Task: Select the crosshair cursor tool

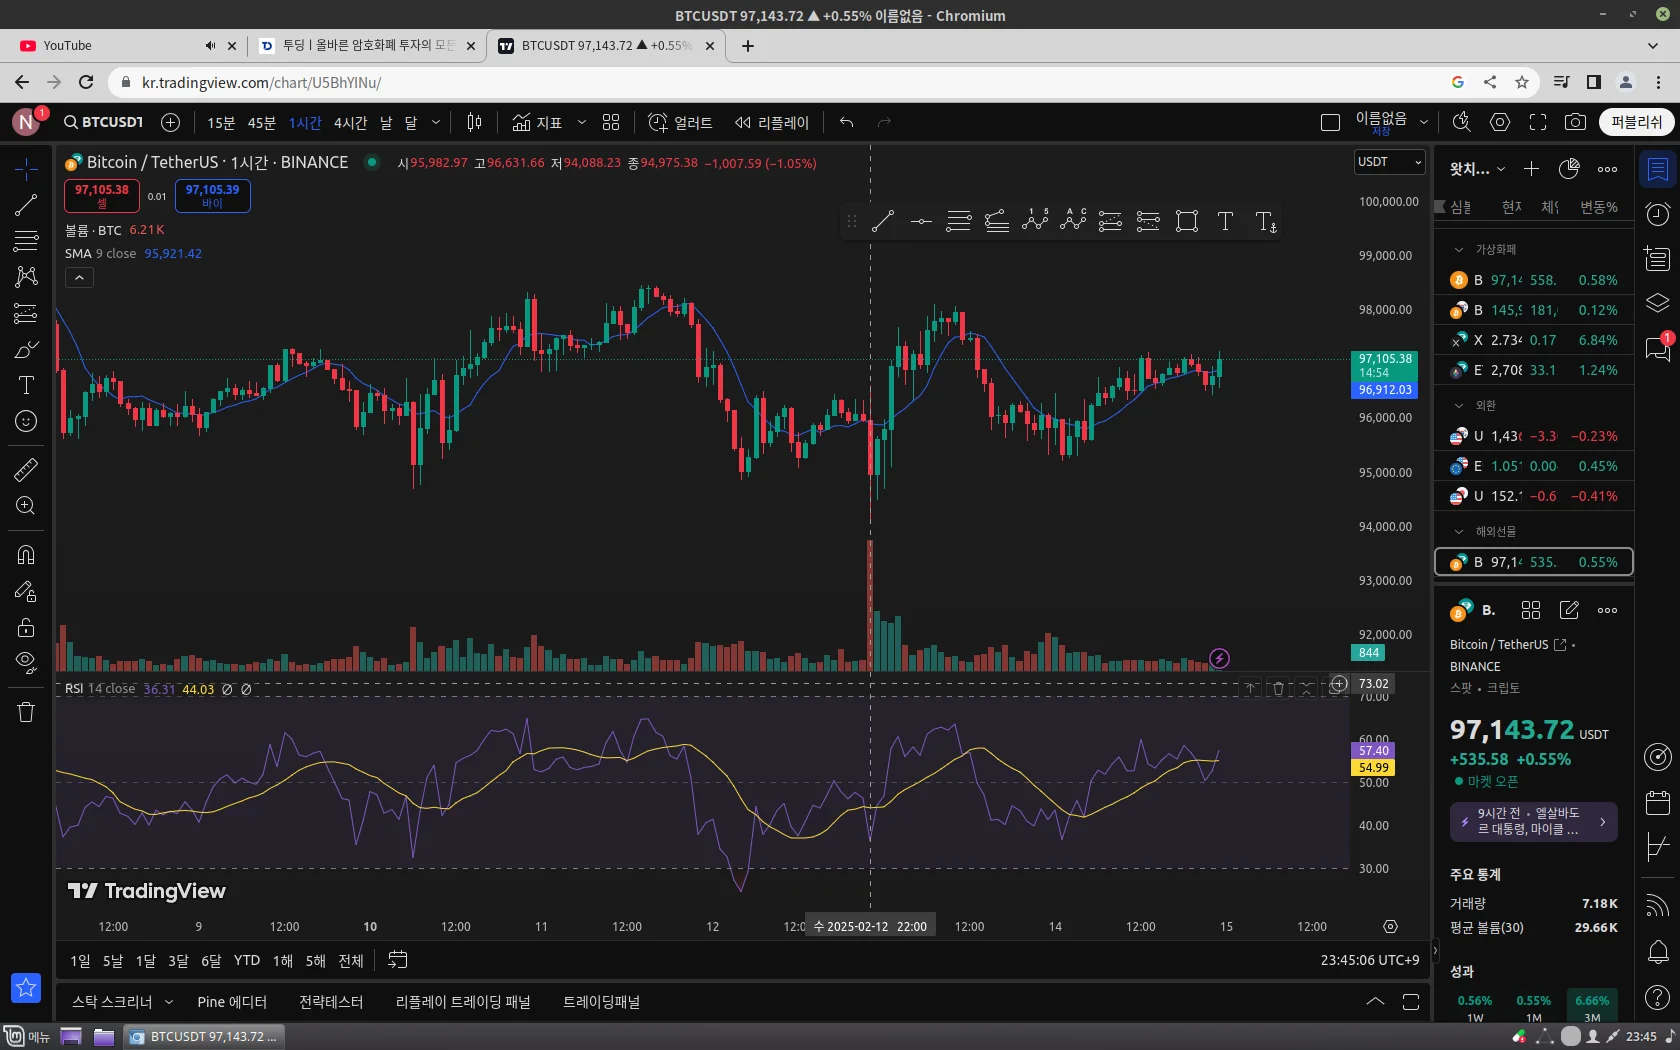Action: point(26,169)
